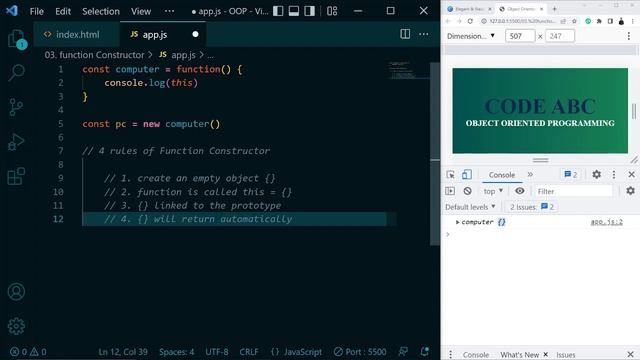Click the width field showing 507

(x=520, y=36)
